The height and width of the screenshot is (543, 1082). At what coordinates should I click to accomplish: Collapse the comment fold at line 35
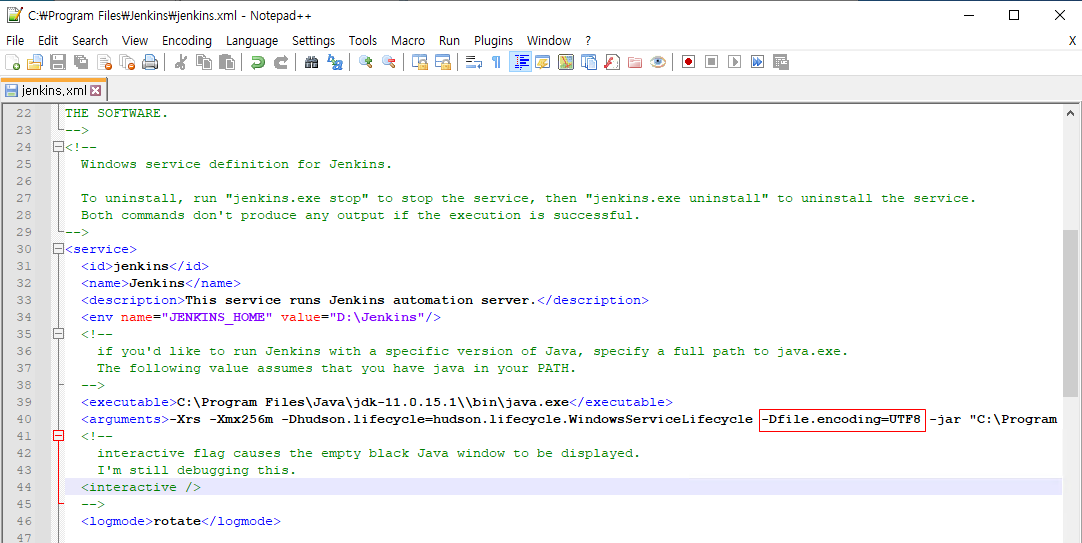pyautogui.click(x=59, y=334)
